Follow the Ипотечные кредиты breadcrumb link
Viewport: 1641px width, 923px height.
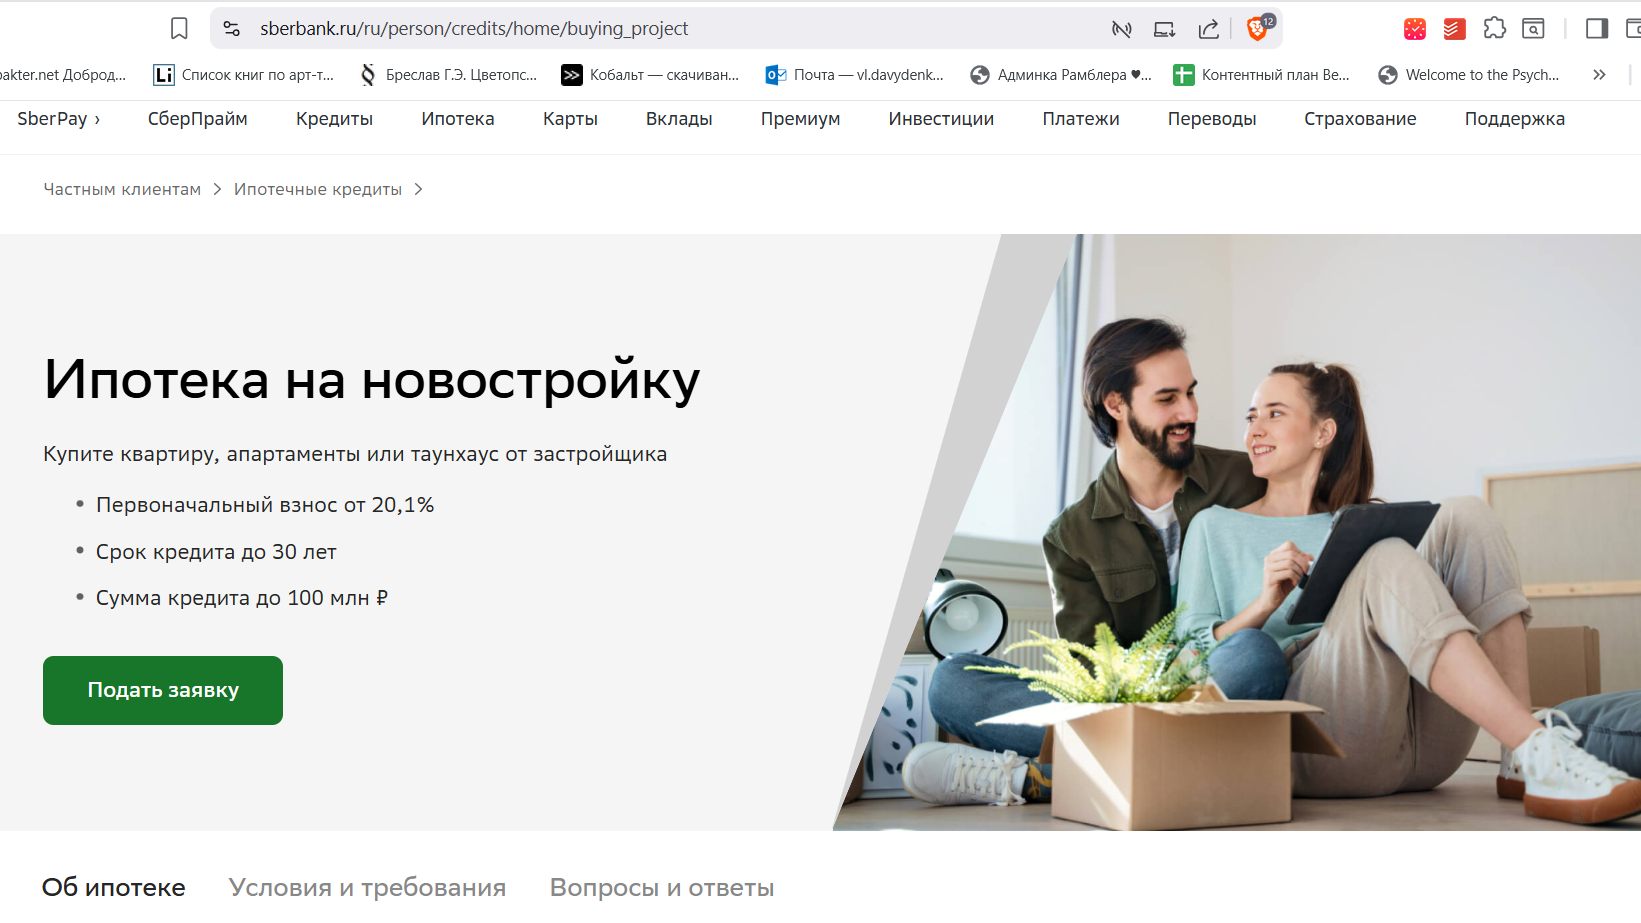318,189
